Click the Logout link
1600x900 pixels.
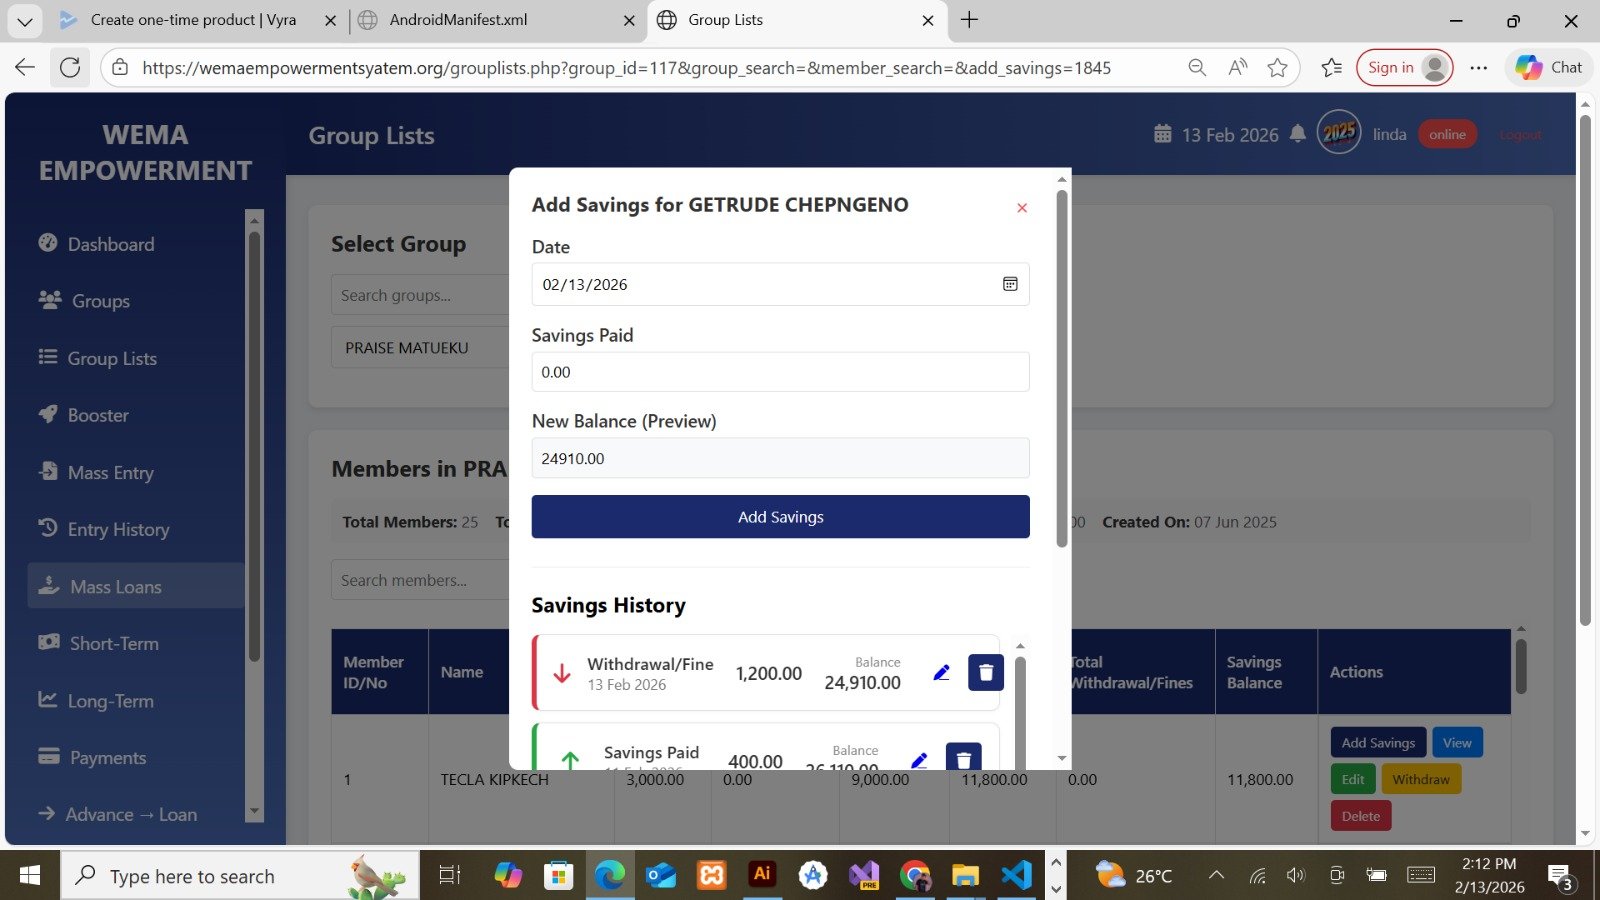[x=1520, y=133]
